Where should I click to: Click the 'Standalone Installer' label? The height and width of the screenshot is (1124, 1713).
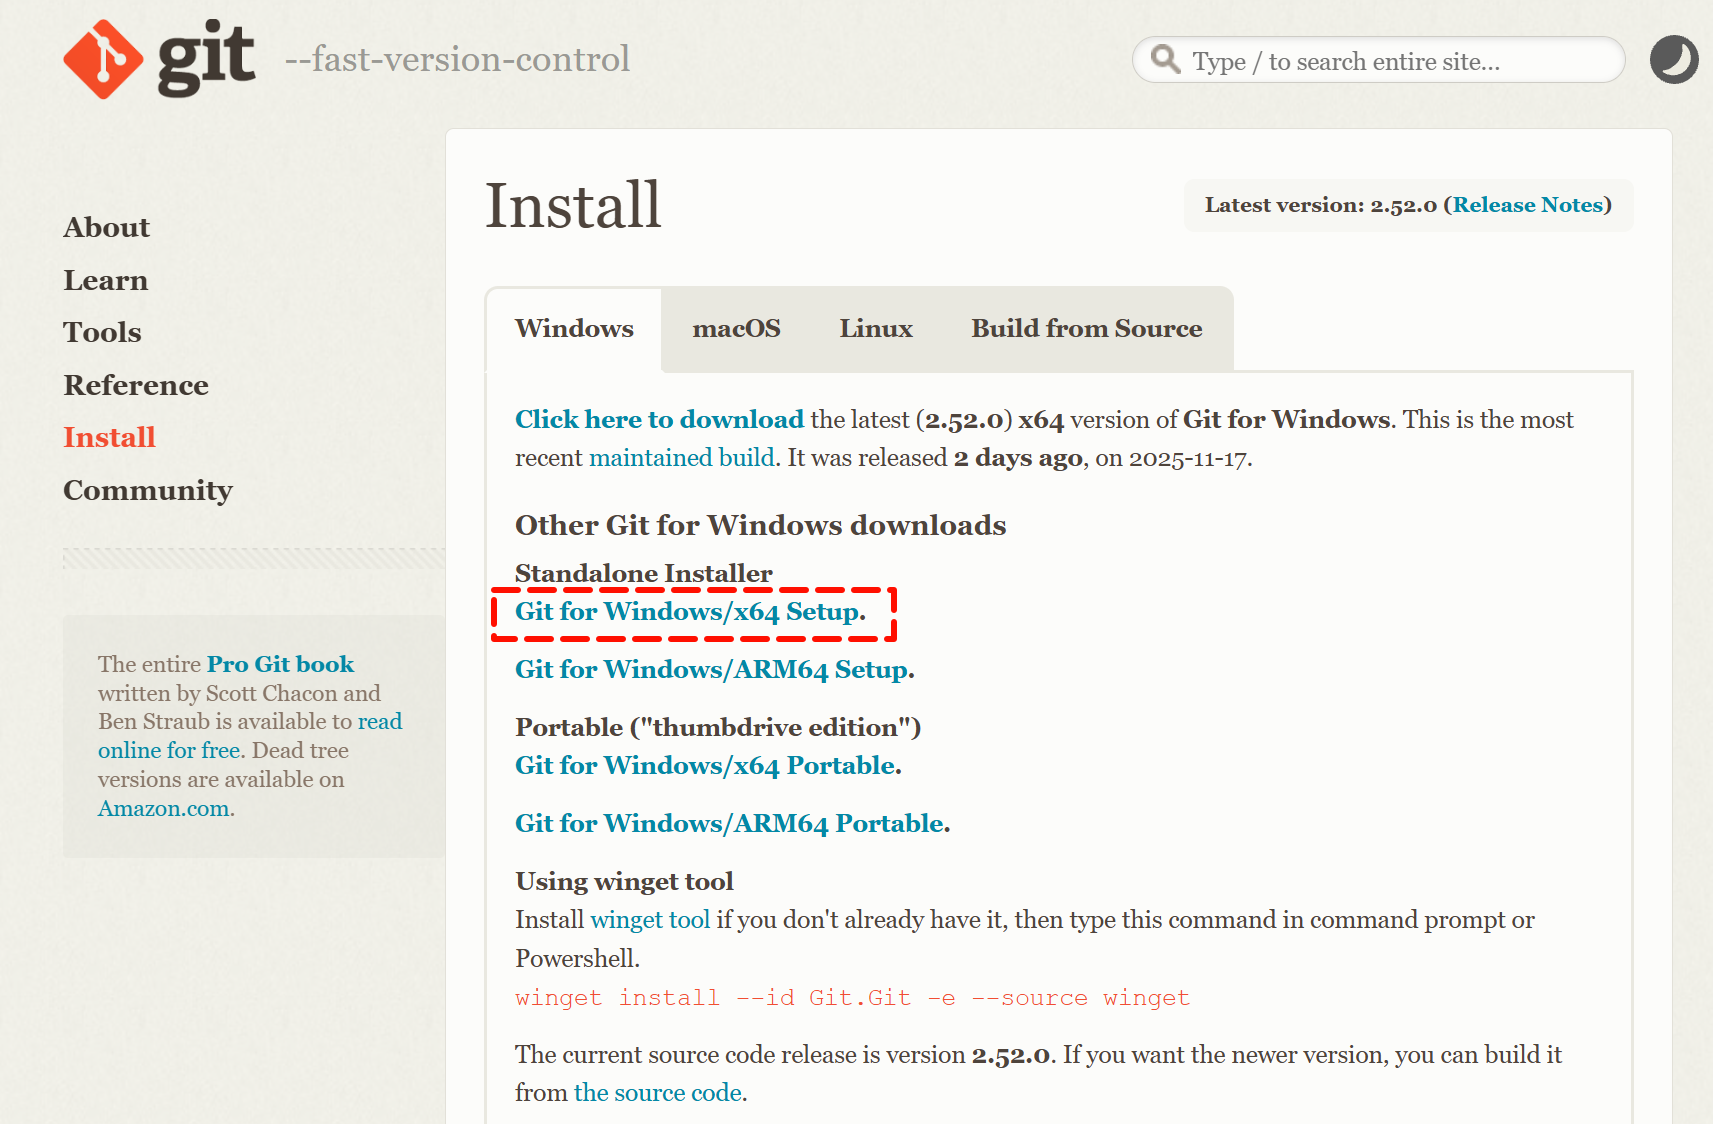click(x=644, y=573)
